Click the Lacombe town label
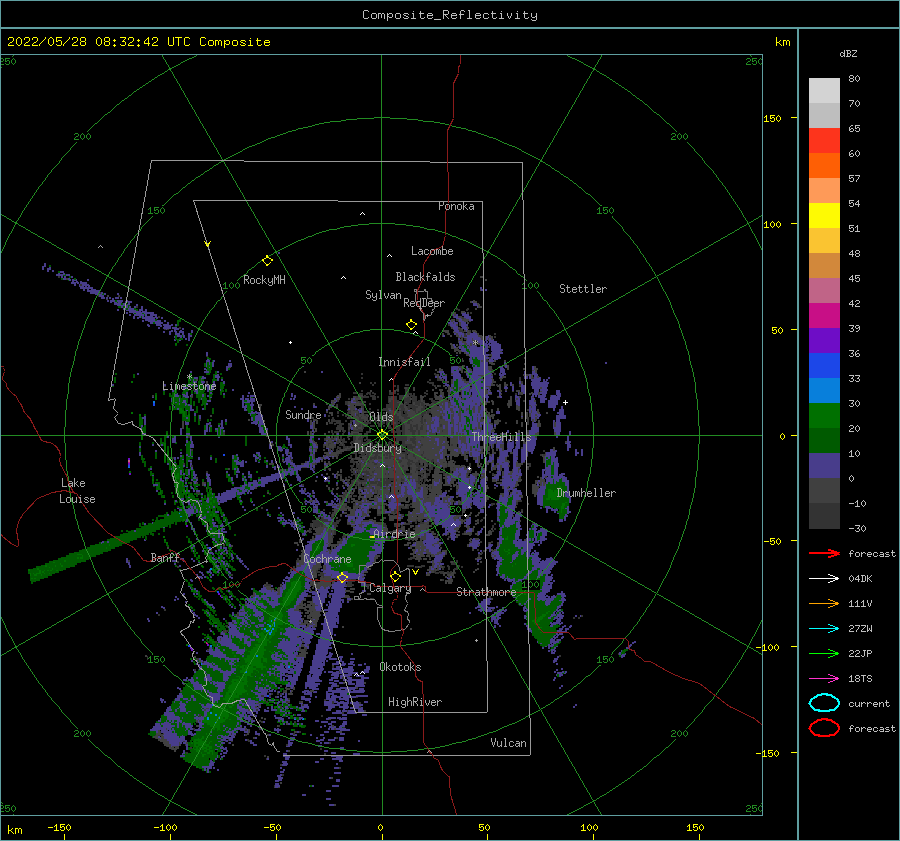This screenshot has height=841, width=900. pos(432,251)
